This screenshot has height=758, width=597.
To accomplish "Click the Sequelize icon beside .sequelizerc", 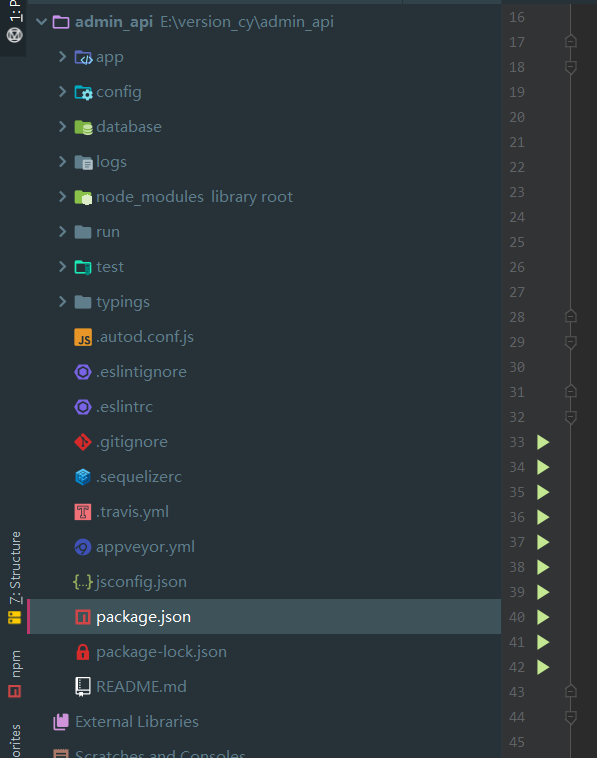I will (83, 477).
